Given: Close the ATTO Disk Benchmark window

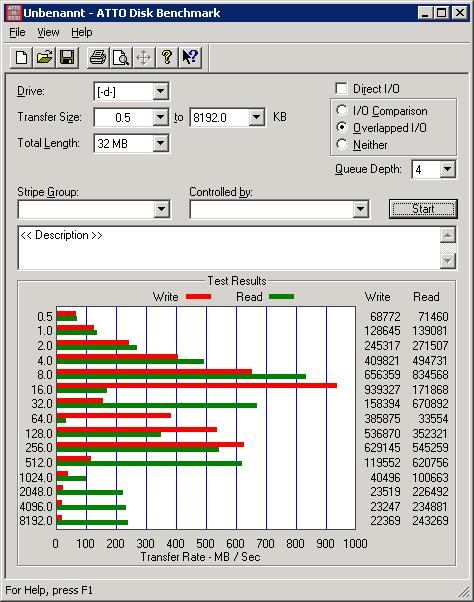Looking at the screenshot, I should point(459,13).
